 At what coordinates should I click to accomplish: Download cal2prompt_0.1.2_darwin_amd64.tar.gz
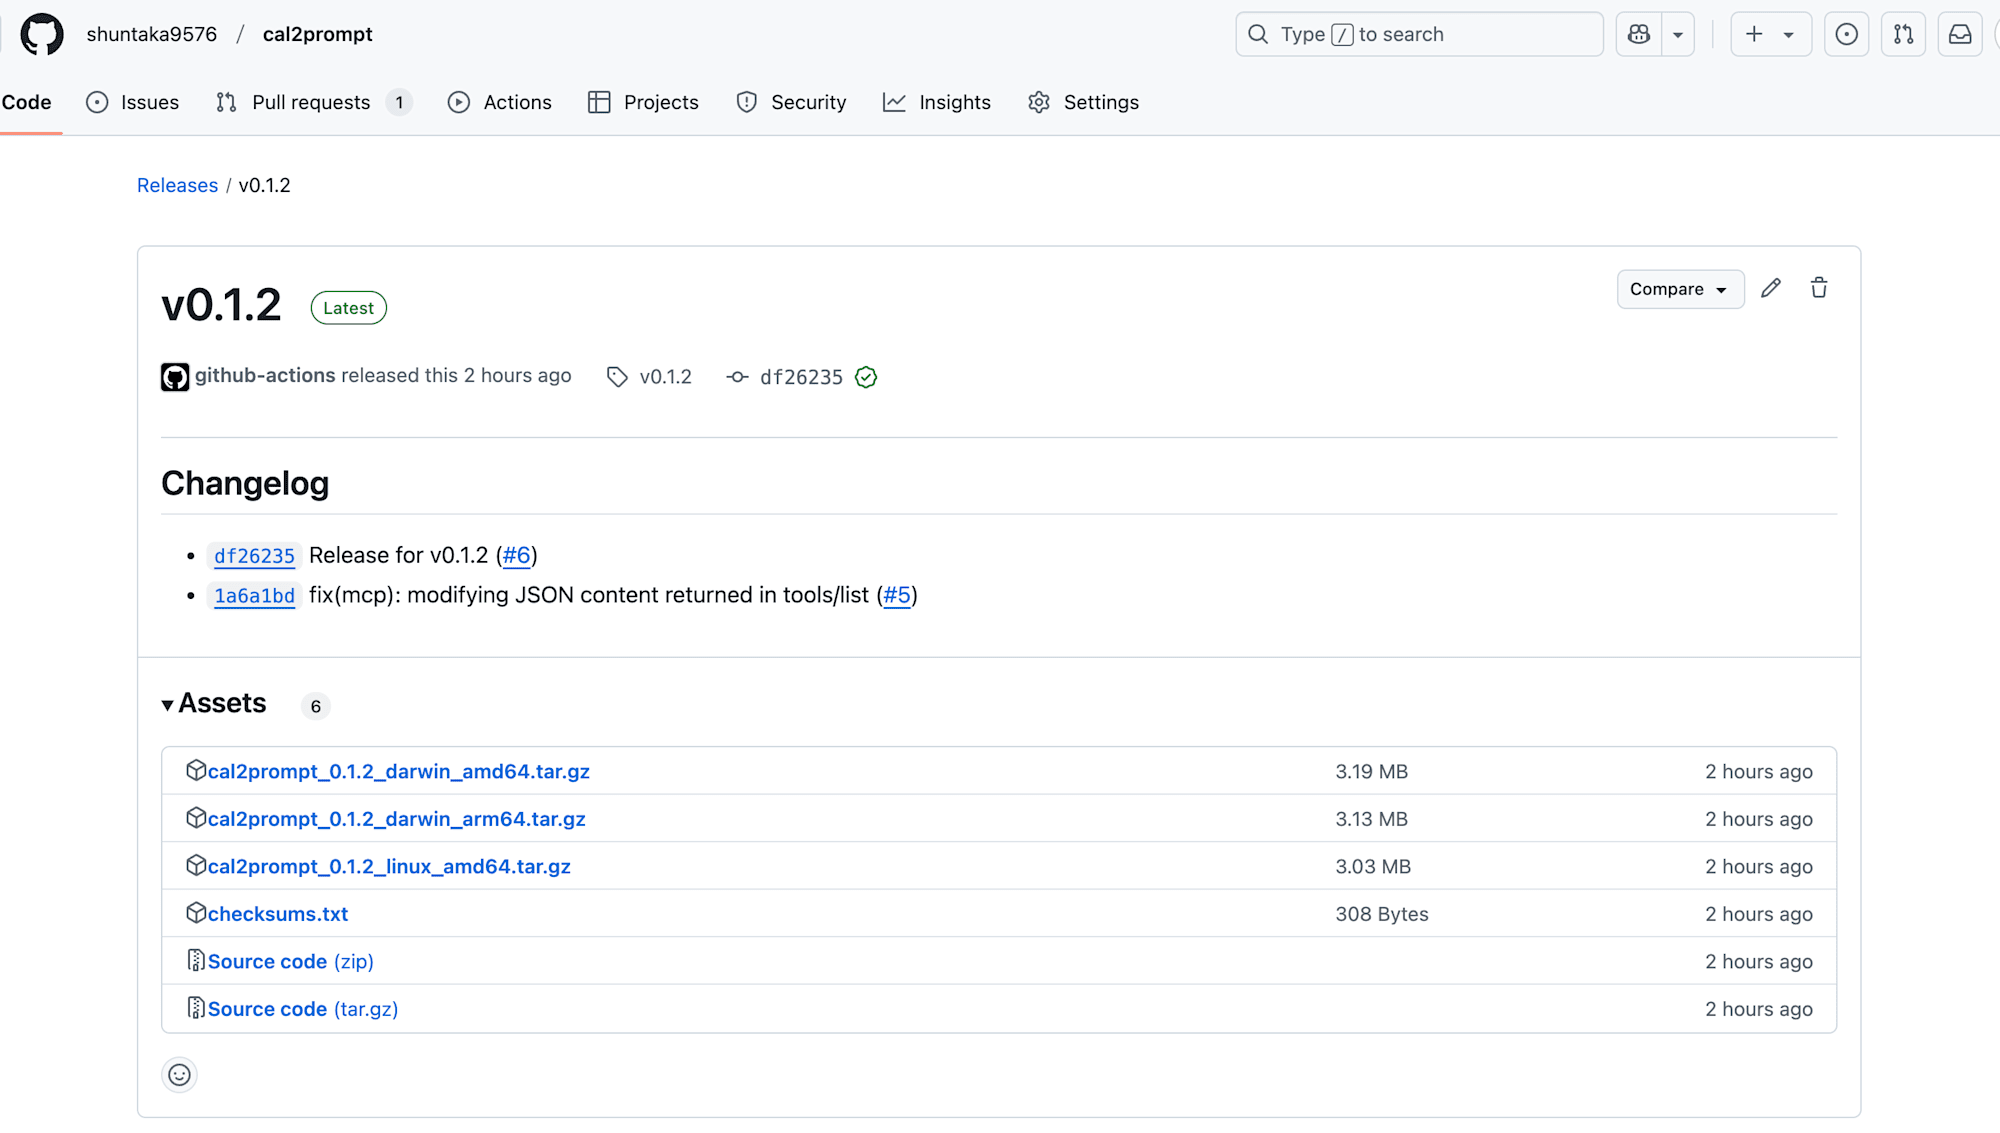(398, 771)
